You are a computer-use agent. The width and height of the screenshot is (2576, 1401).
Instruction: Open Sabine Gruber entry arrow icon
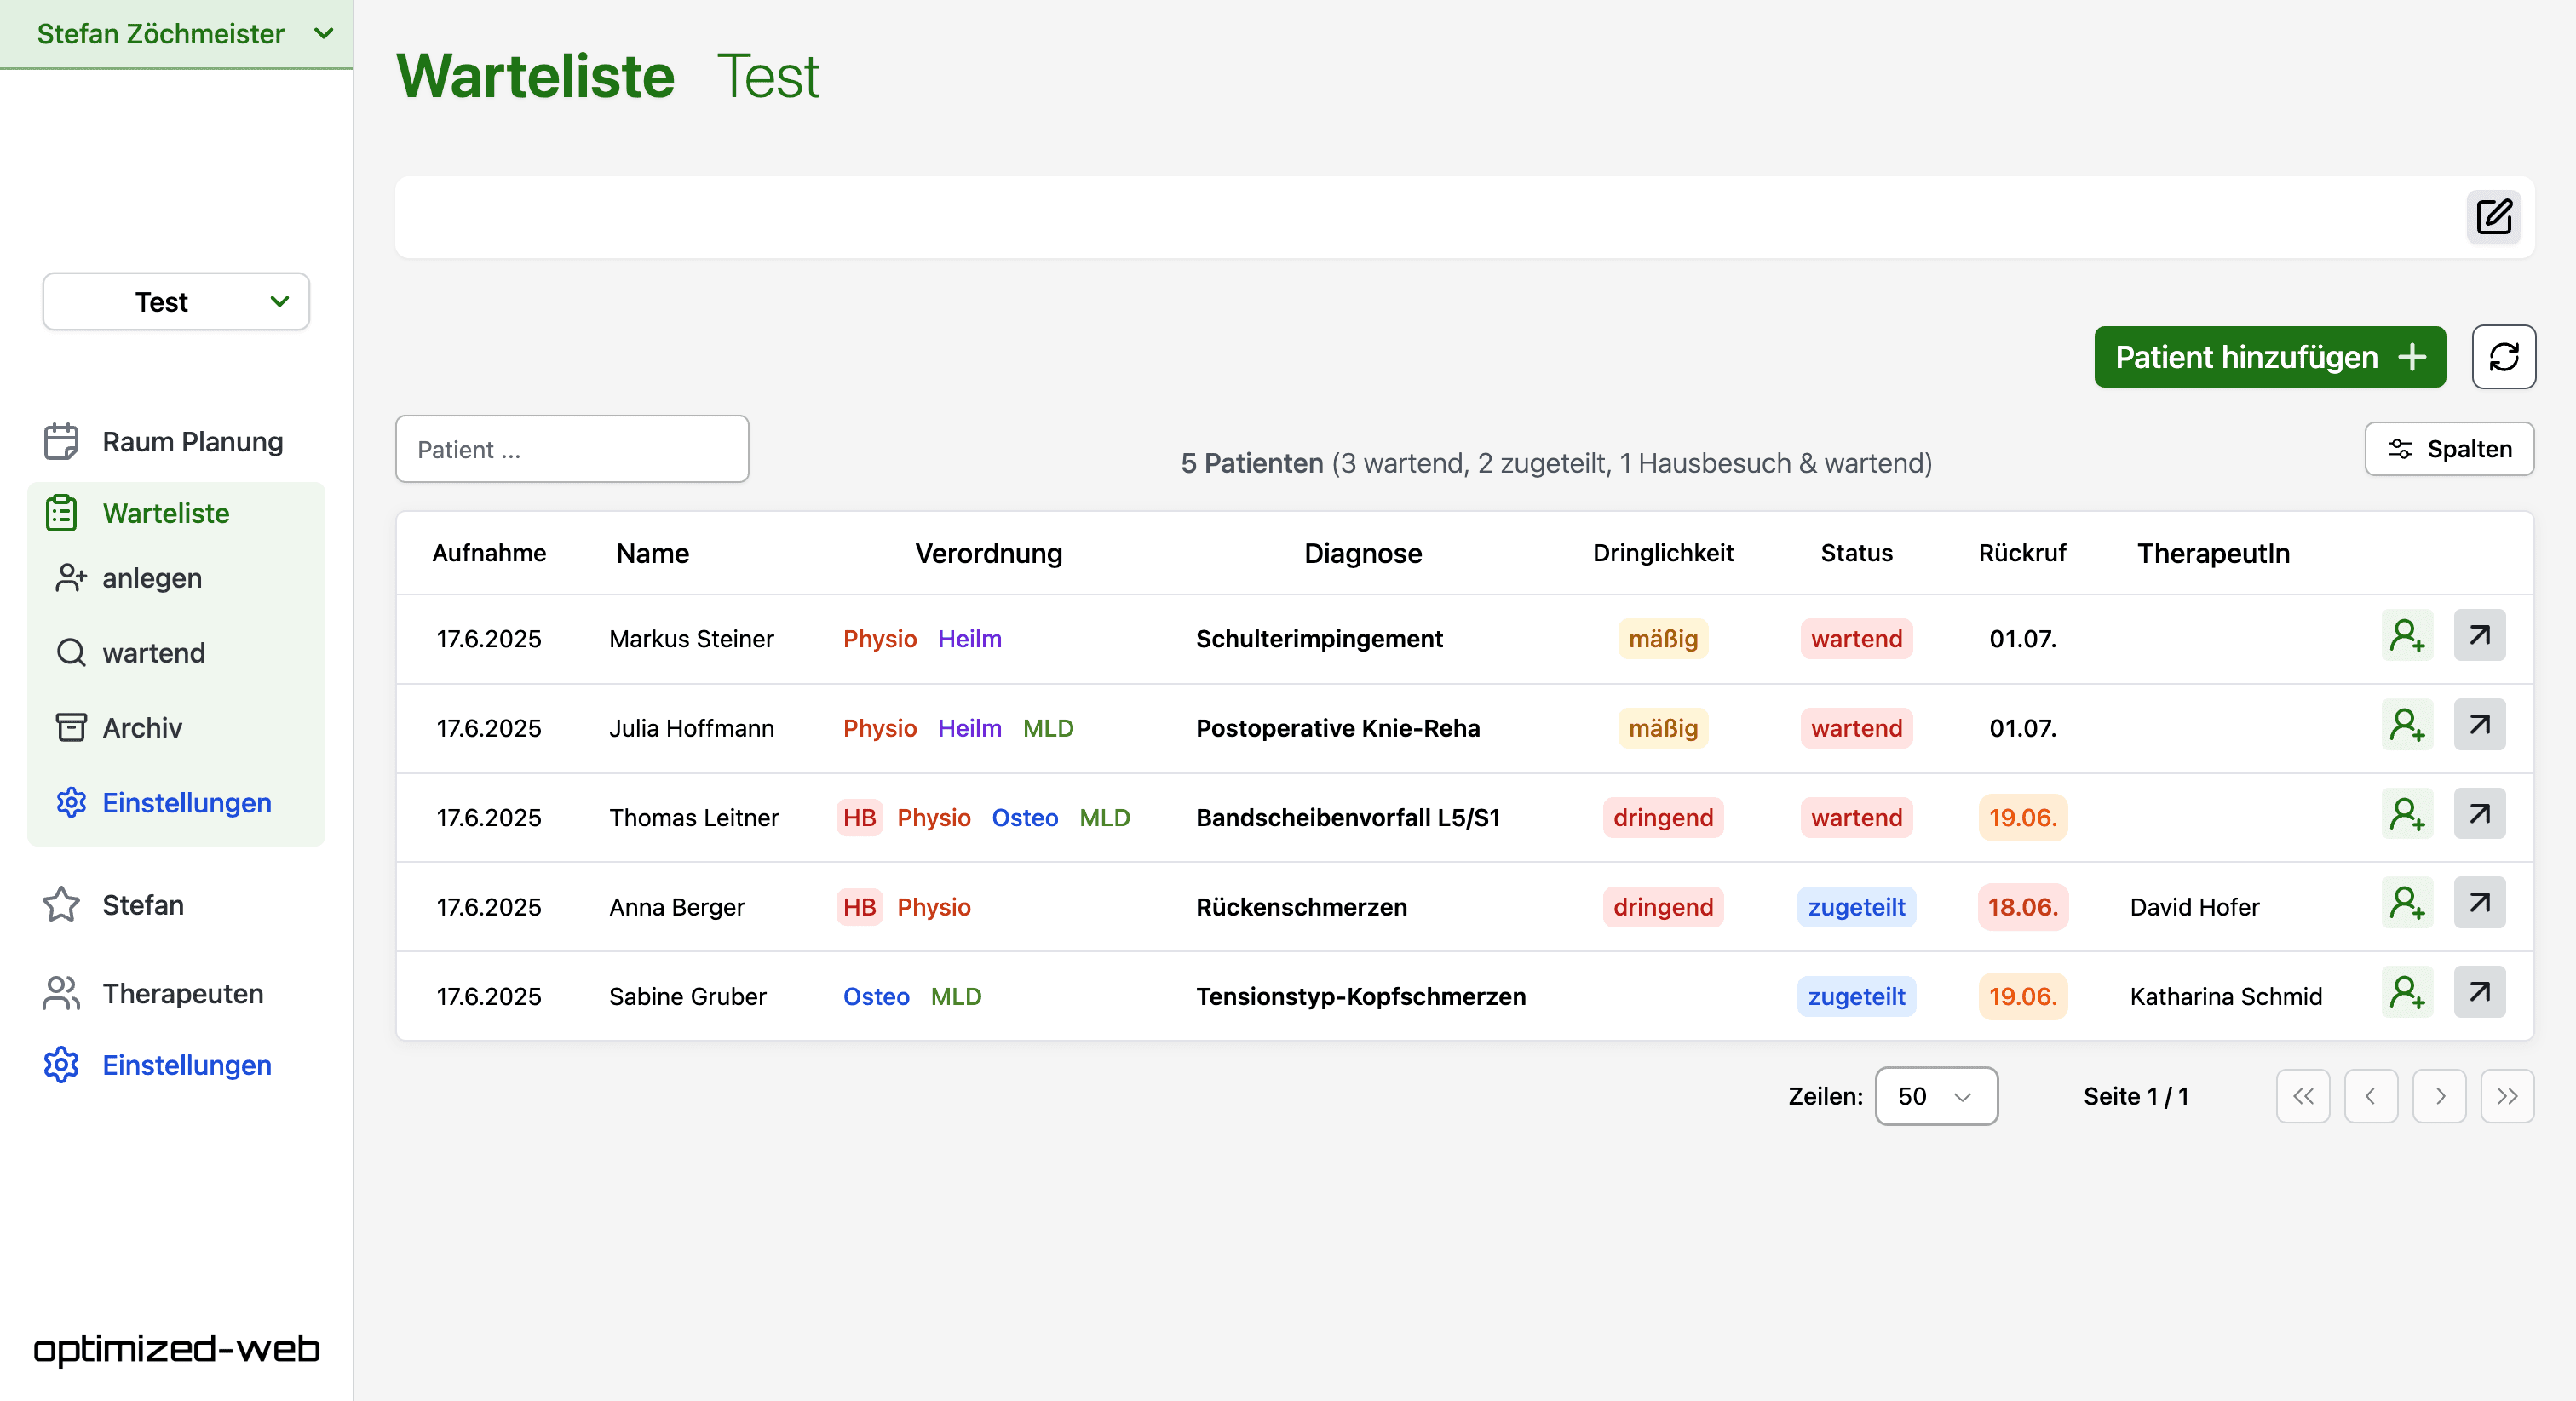pos(2479,992)
